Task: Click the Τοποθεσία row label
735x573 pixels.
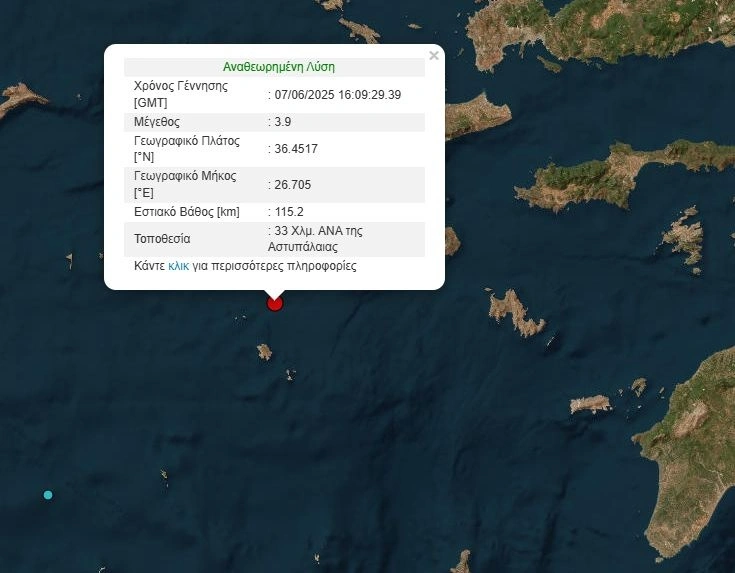Action: pos(162,239)
